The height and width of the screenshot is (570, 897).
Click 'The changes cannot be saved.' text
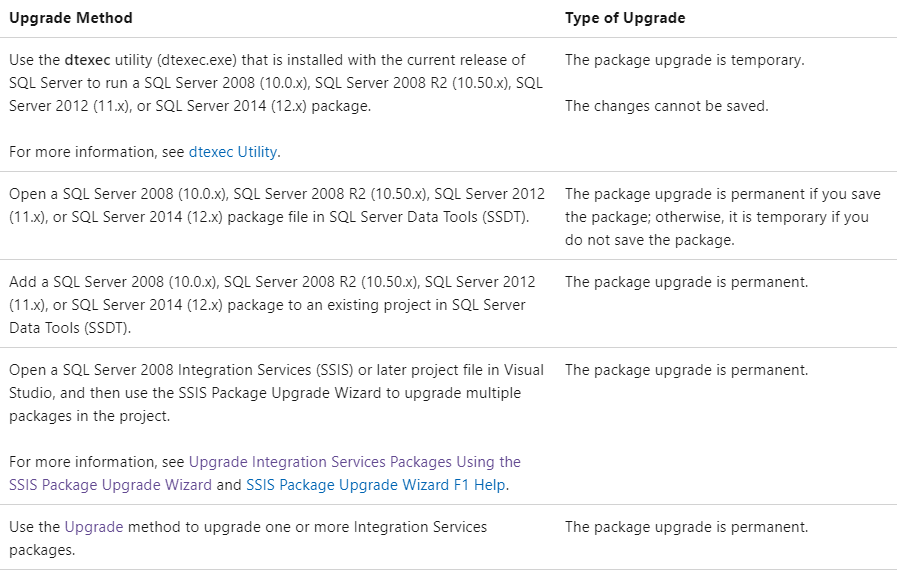click(666, 106)
